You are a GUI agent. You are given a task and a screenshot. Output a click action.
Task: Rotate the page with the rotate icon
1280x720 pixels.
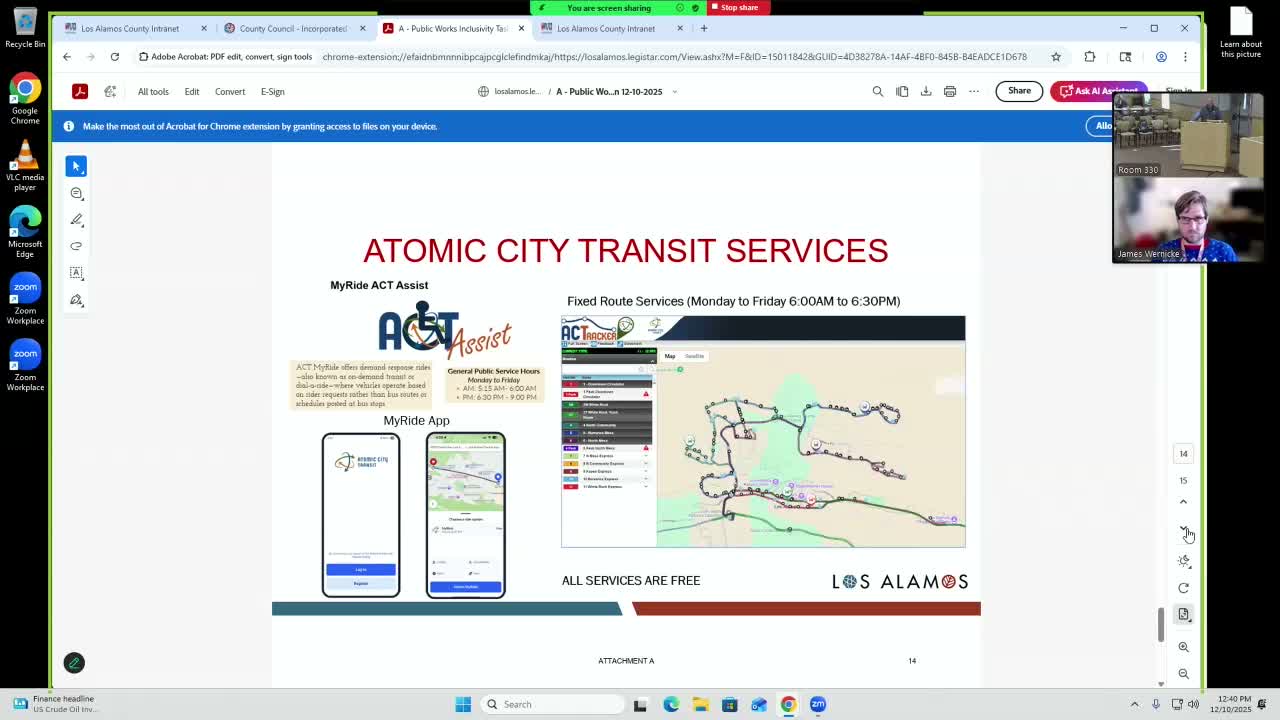click(1184, 588)
